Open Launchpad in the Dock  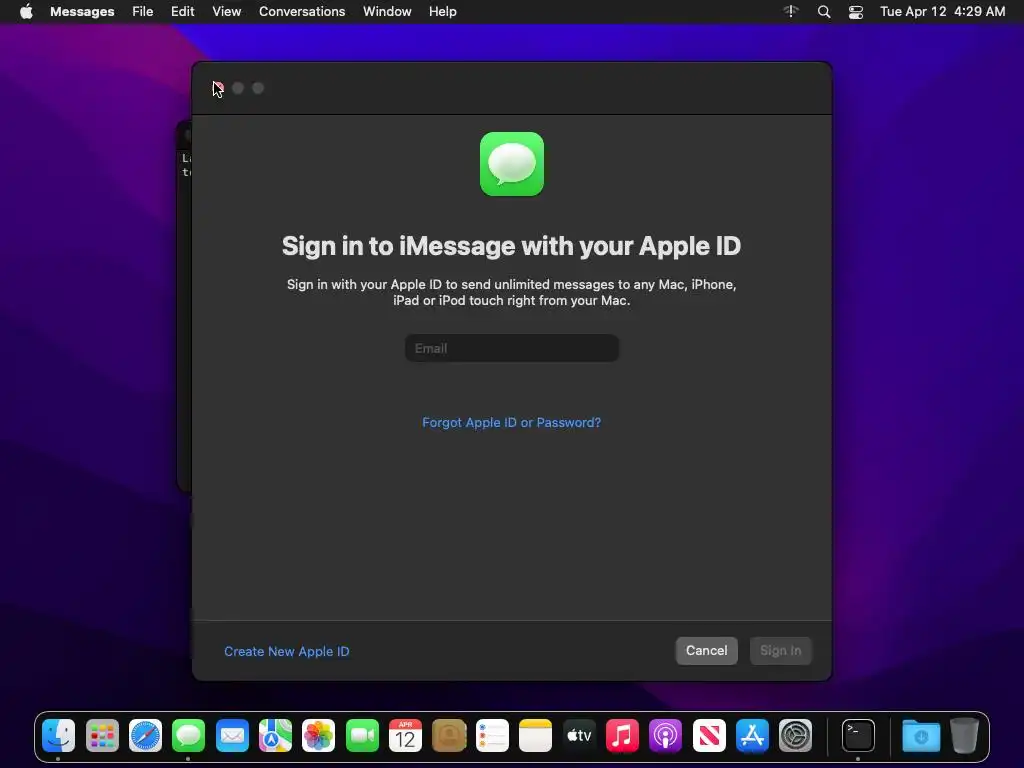coord(102,736)
